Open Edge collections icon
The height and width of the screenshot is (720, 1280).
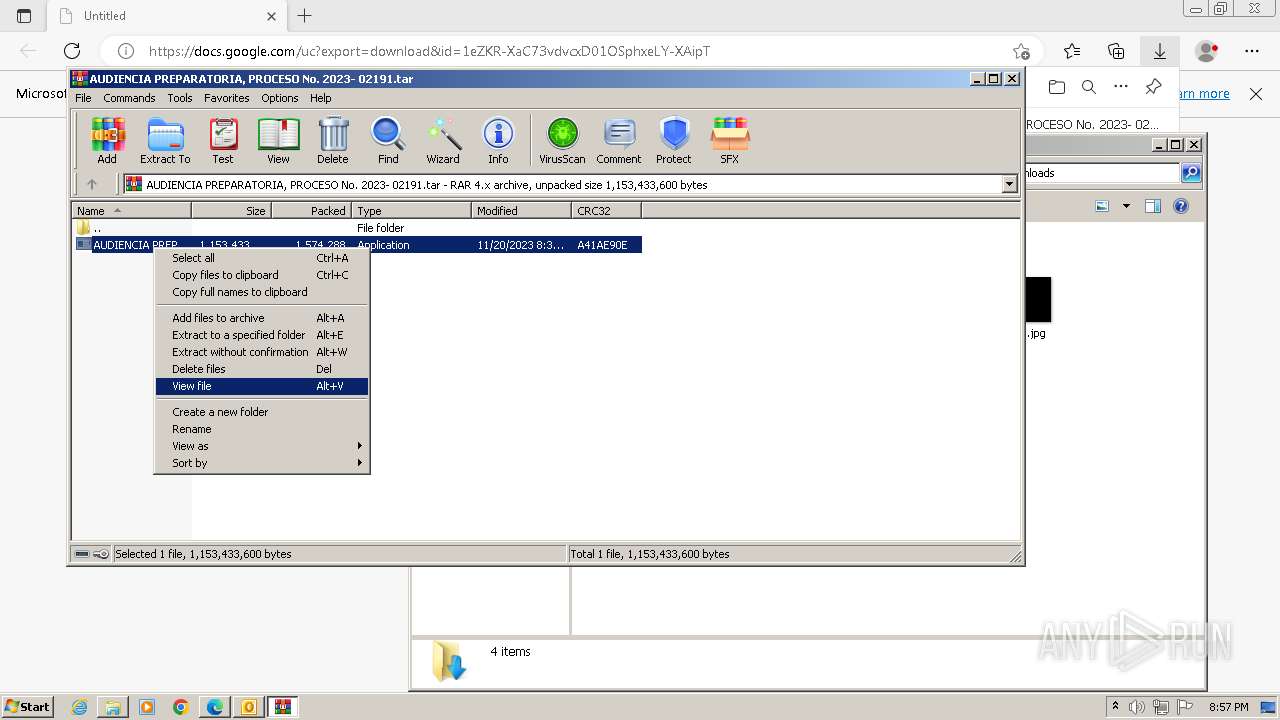pos(1116,51)
